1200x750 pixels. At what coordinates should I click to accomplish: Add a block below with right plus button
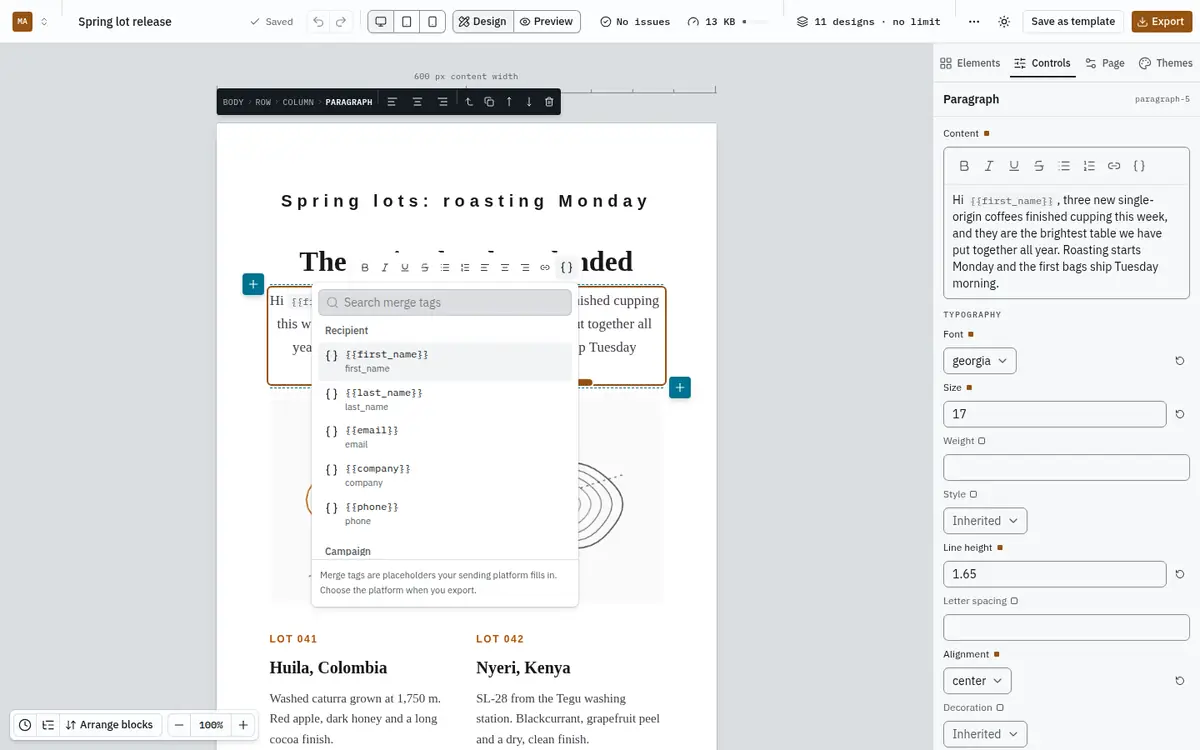pyautogui.click(x=680, y=387)
